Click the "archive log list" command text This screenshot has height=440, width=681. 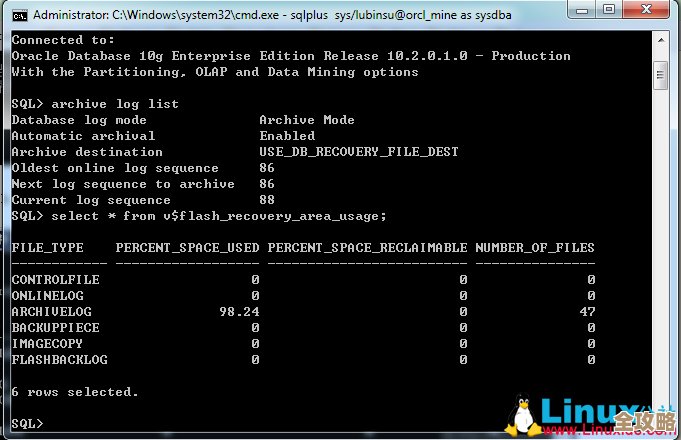coord(115,104)
